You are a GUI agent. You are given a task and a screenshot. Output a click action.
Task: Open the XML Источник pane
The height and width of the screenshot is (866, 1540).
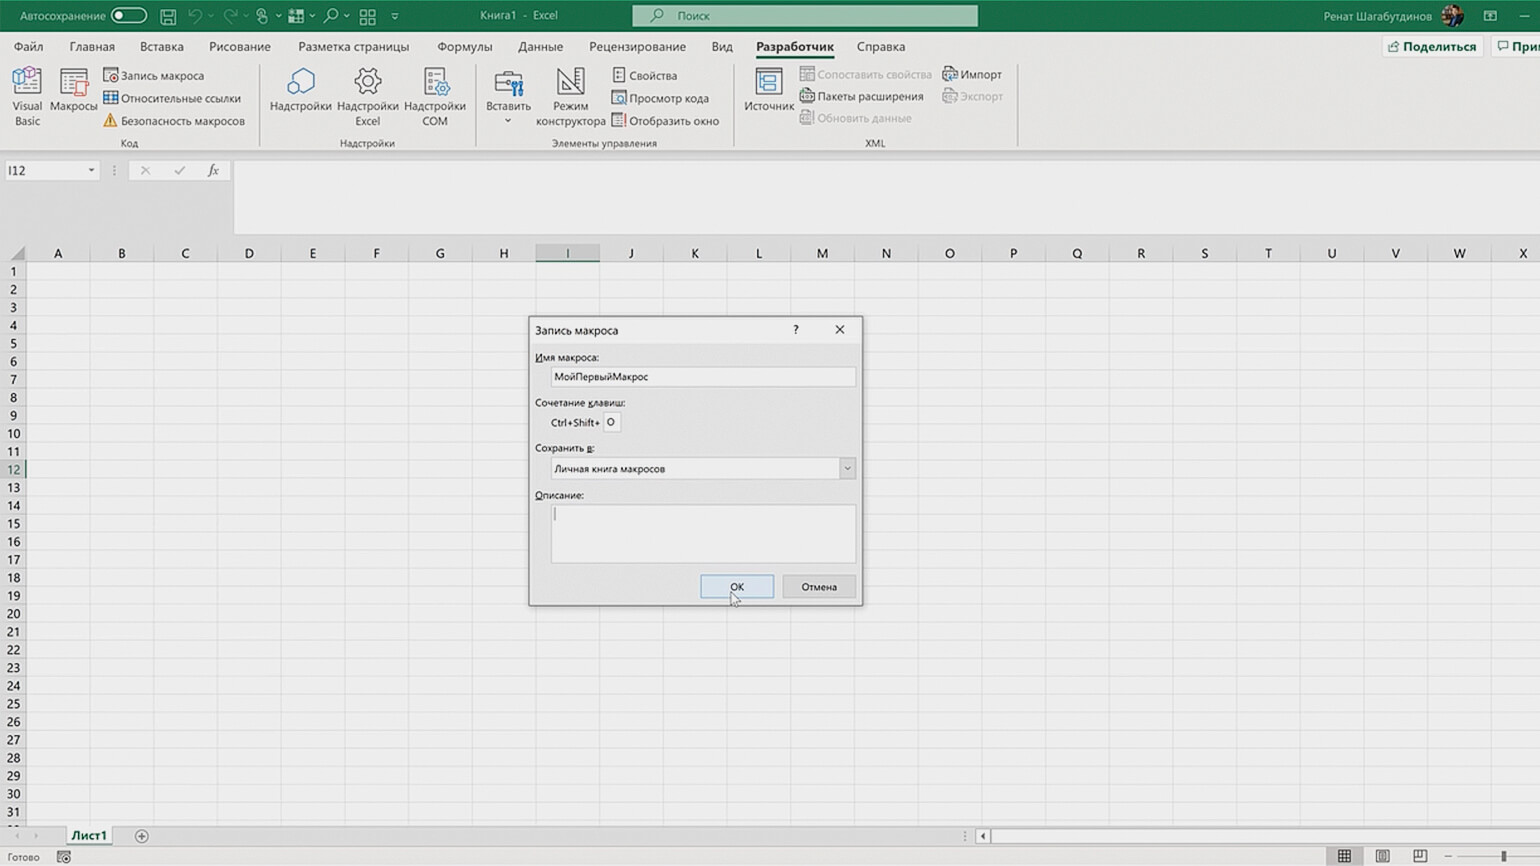tap(769, 90)
